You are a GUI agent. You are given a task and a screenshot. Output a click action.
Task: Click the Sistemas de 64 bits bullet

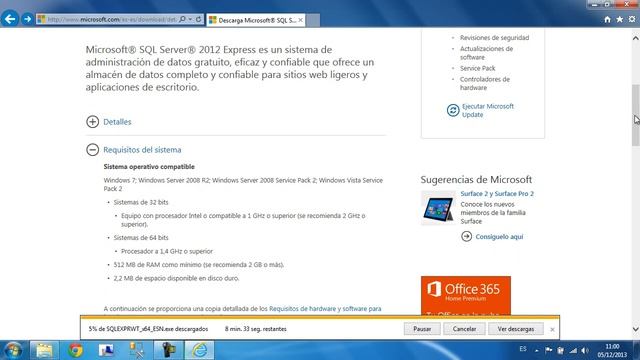point(141,238)
